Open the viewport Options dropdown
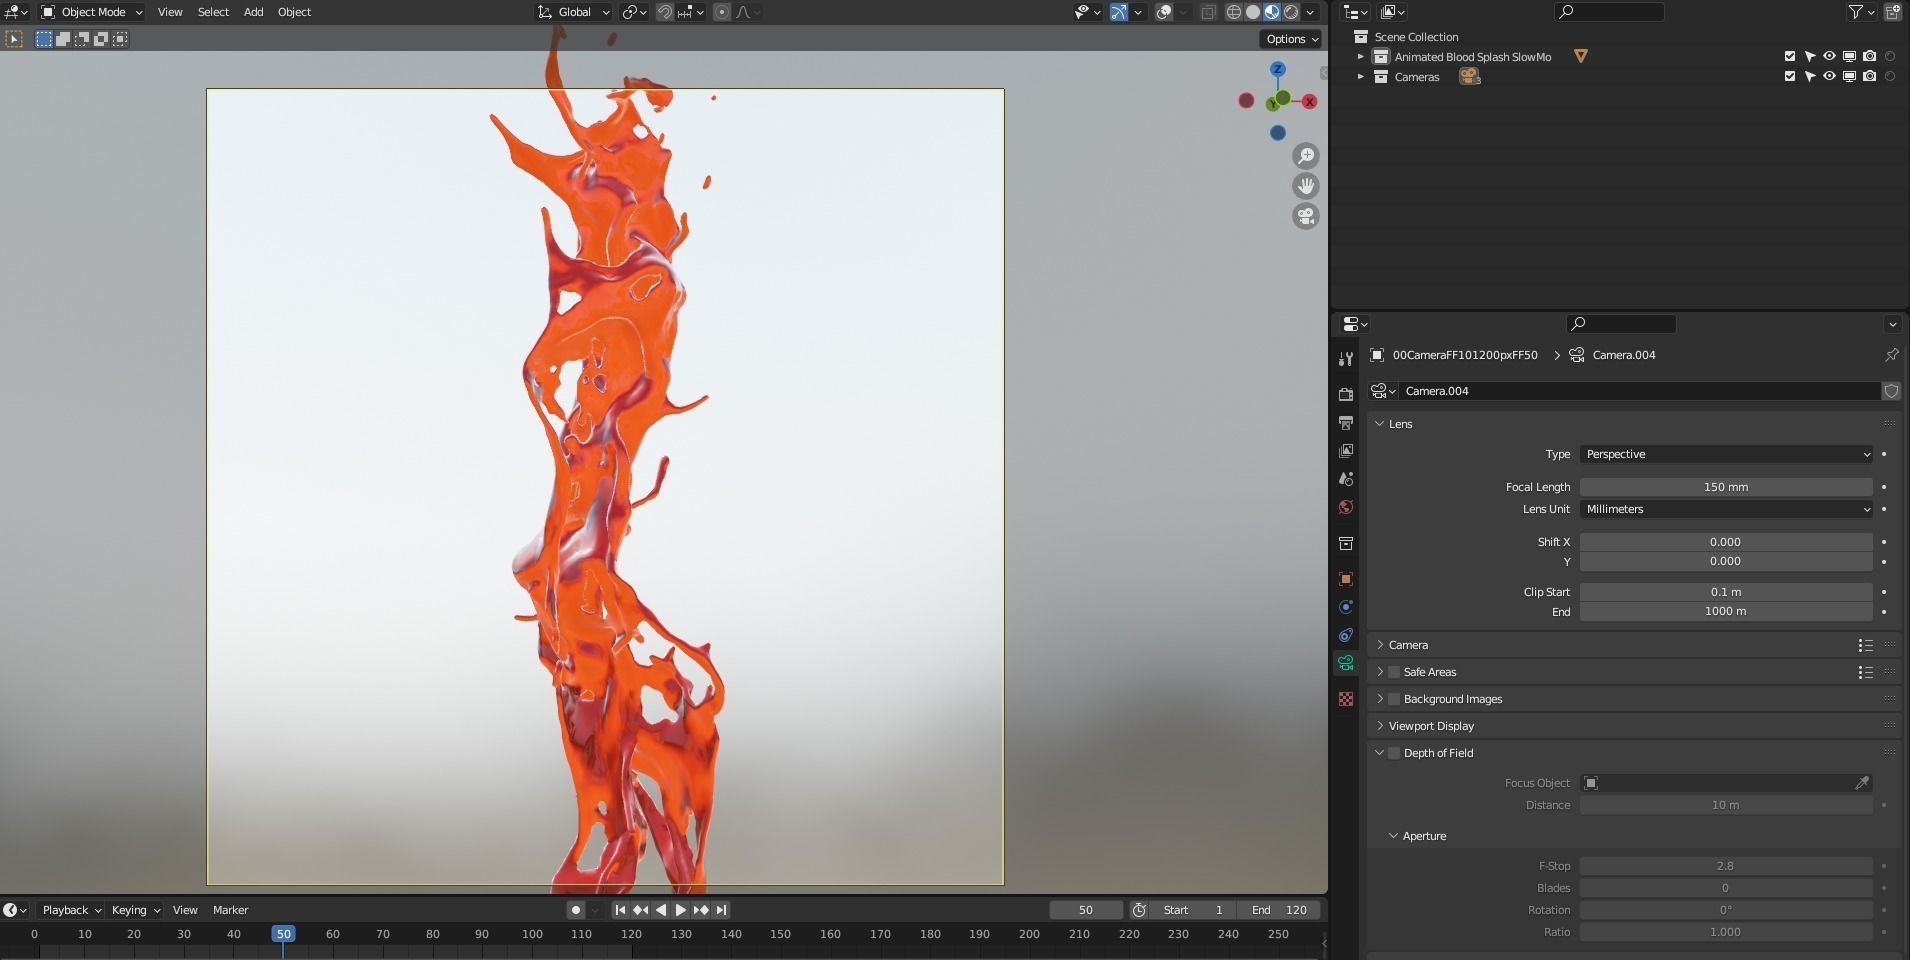The width and height of the screenshot is (1910, 960). coord(1291,39)
